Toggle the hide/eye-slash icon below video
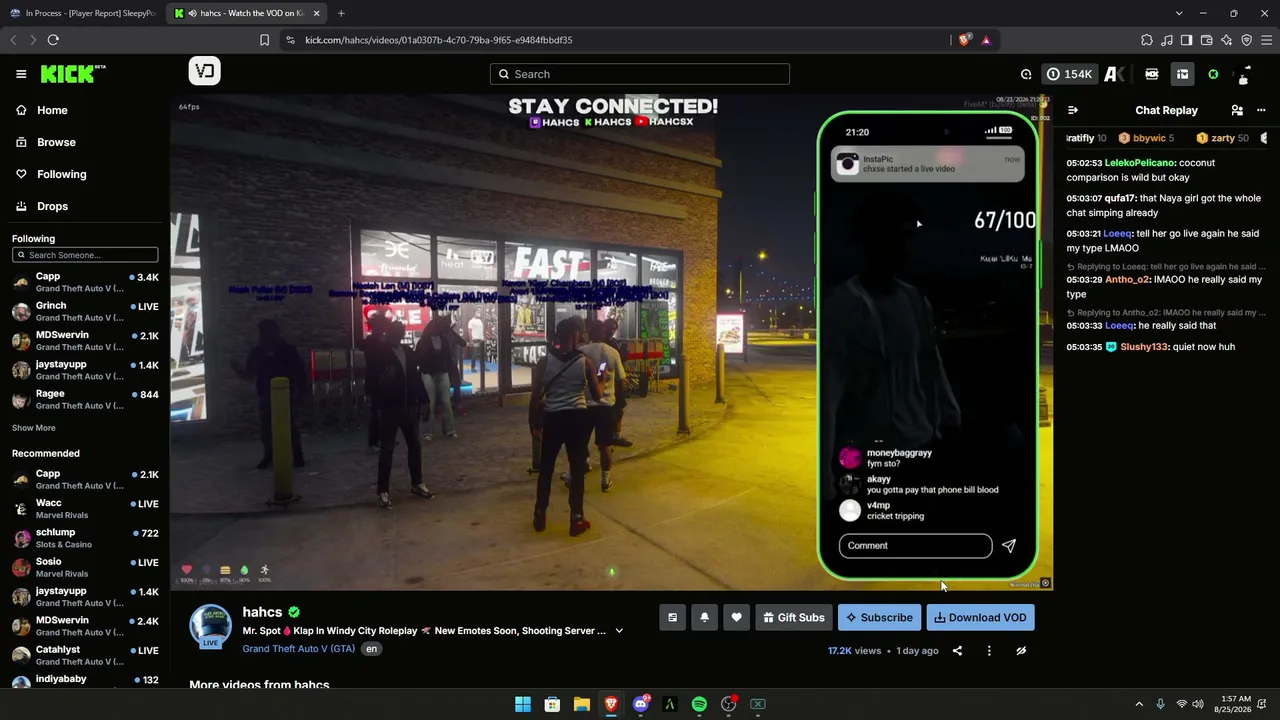This screenshot has height=720, width=1280. 1021,651
